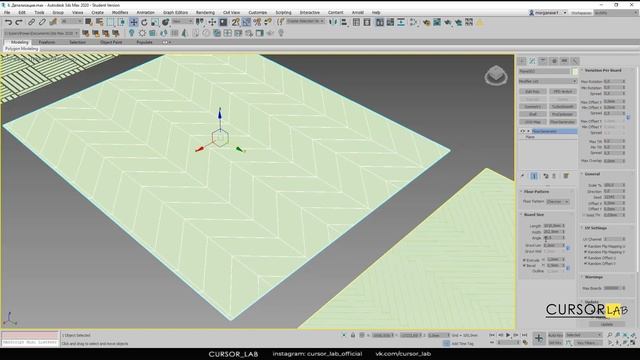The height and width of the screenshot is (360, 640).
Task: Click the Selection Lock toggle icon
Action: pos(353,335)
